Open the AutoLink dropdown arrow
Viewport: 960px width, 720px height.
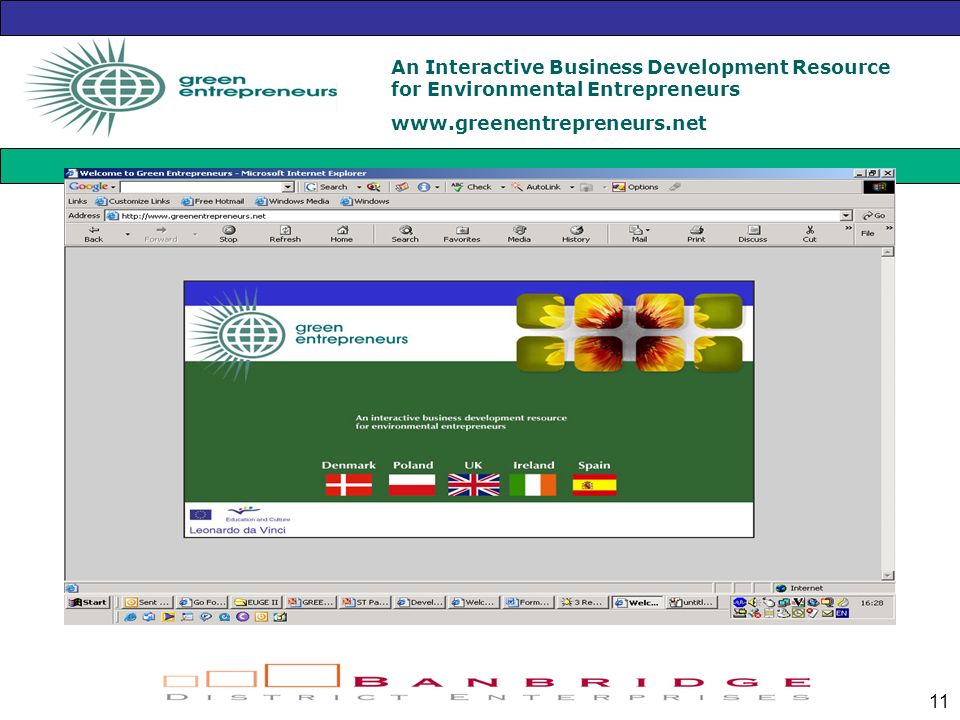(572, 187)
